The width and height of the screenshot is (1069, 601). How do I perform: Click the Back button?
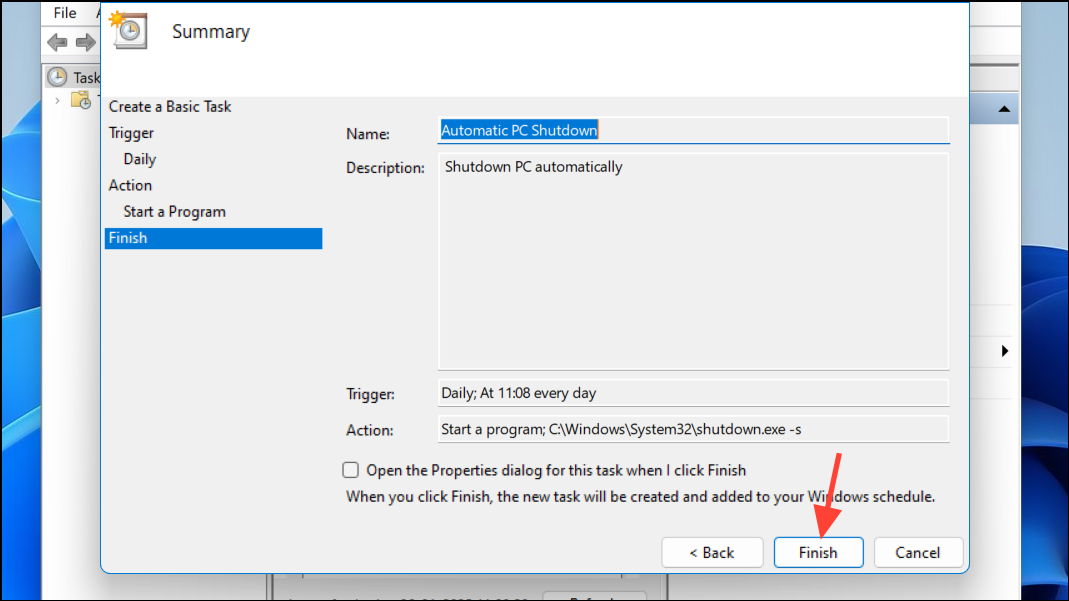click(712, 552)
